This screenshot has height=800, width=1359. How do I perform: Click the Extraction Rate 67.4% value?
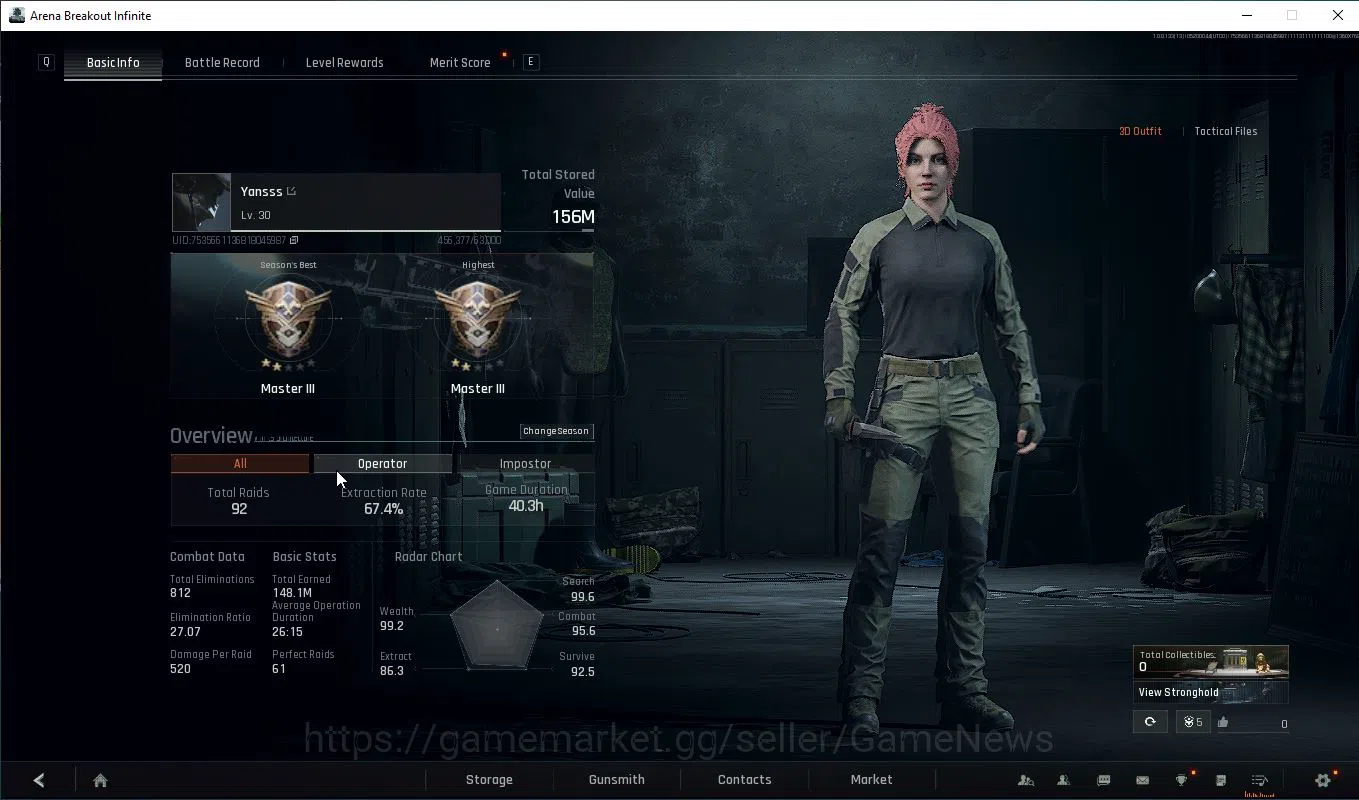click(384, 509)
